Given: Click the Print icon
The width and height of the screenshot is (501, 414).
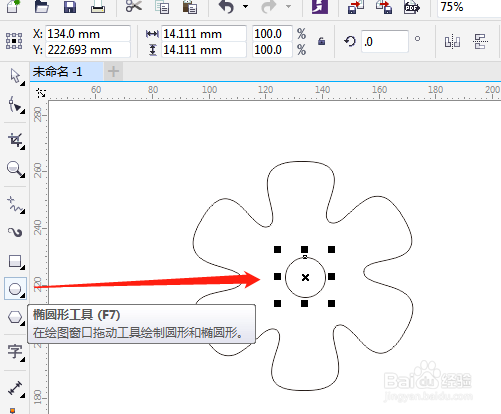Looking at the screenshot, I should point(98,6).
